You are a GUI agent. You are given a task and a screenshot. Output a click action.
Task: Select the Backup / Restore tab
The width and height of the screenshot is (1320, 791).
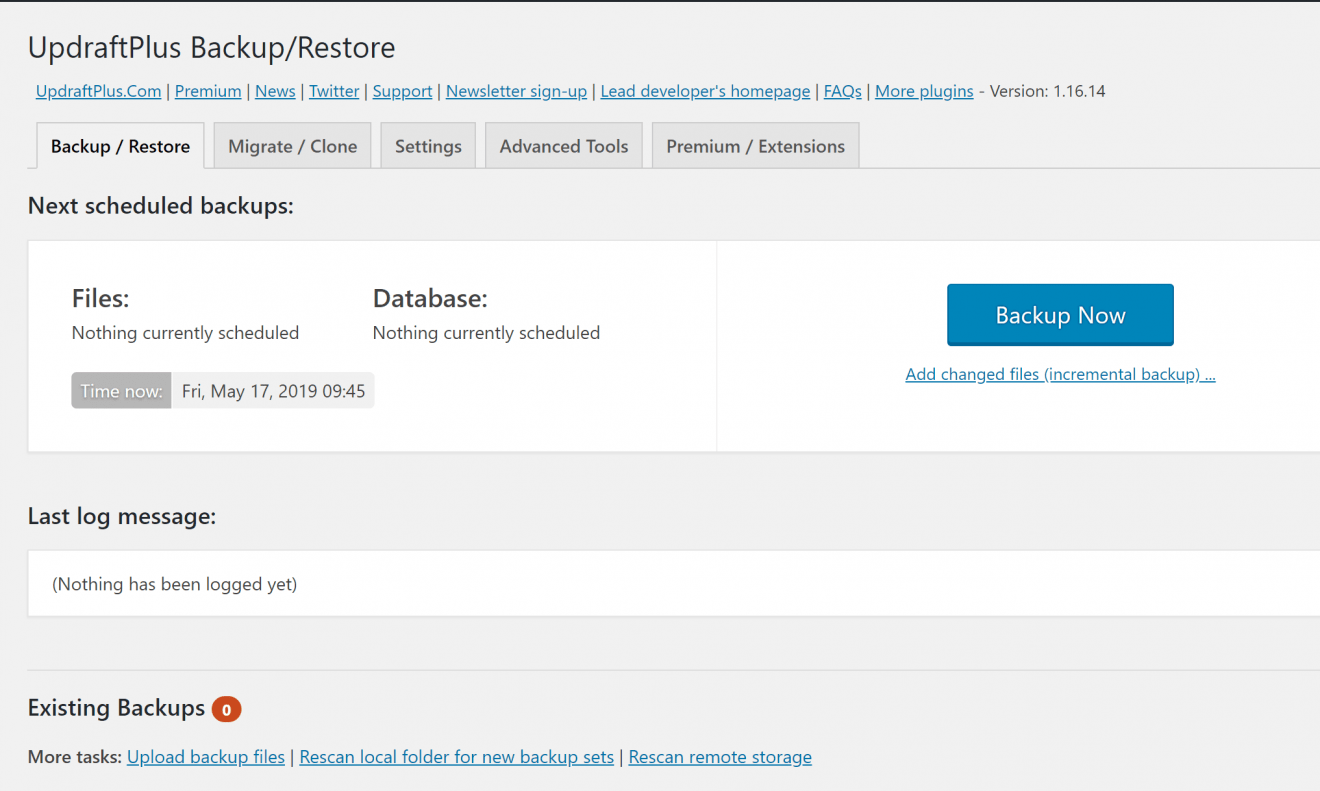(x=119, y=145)
